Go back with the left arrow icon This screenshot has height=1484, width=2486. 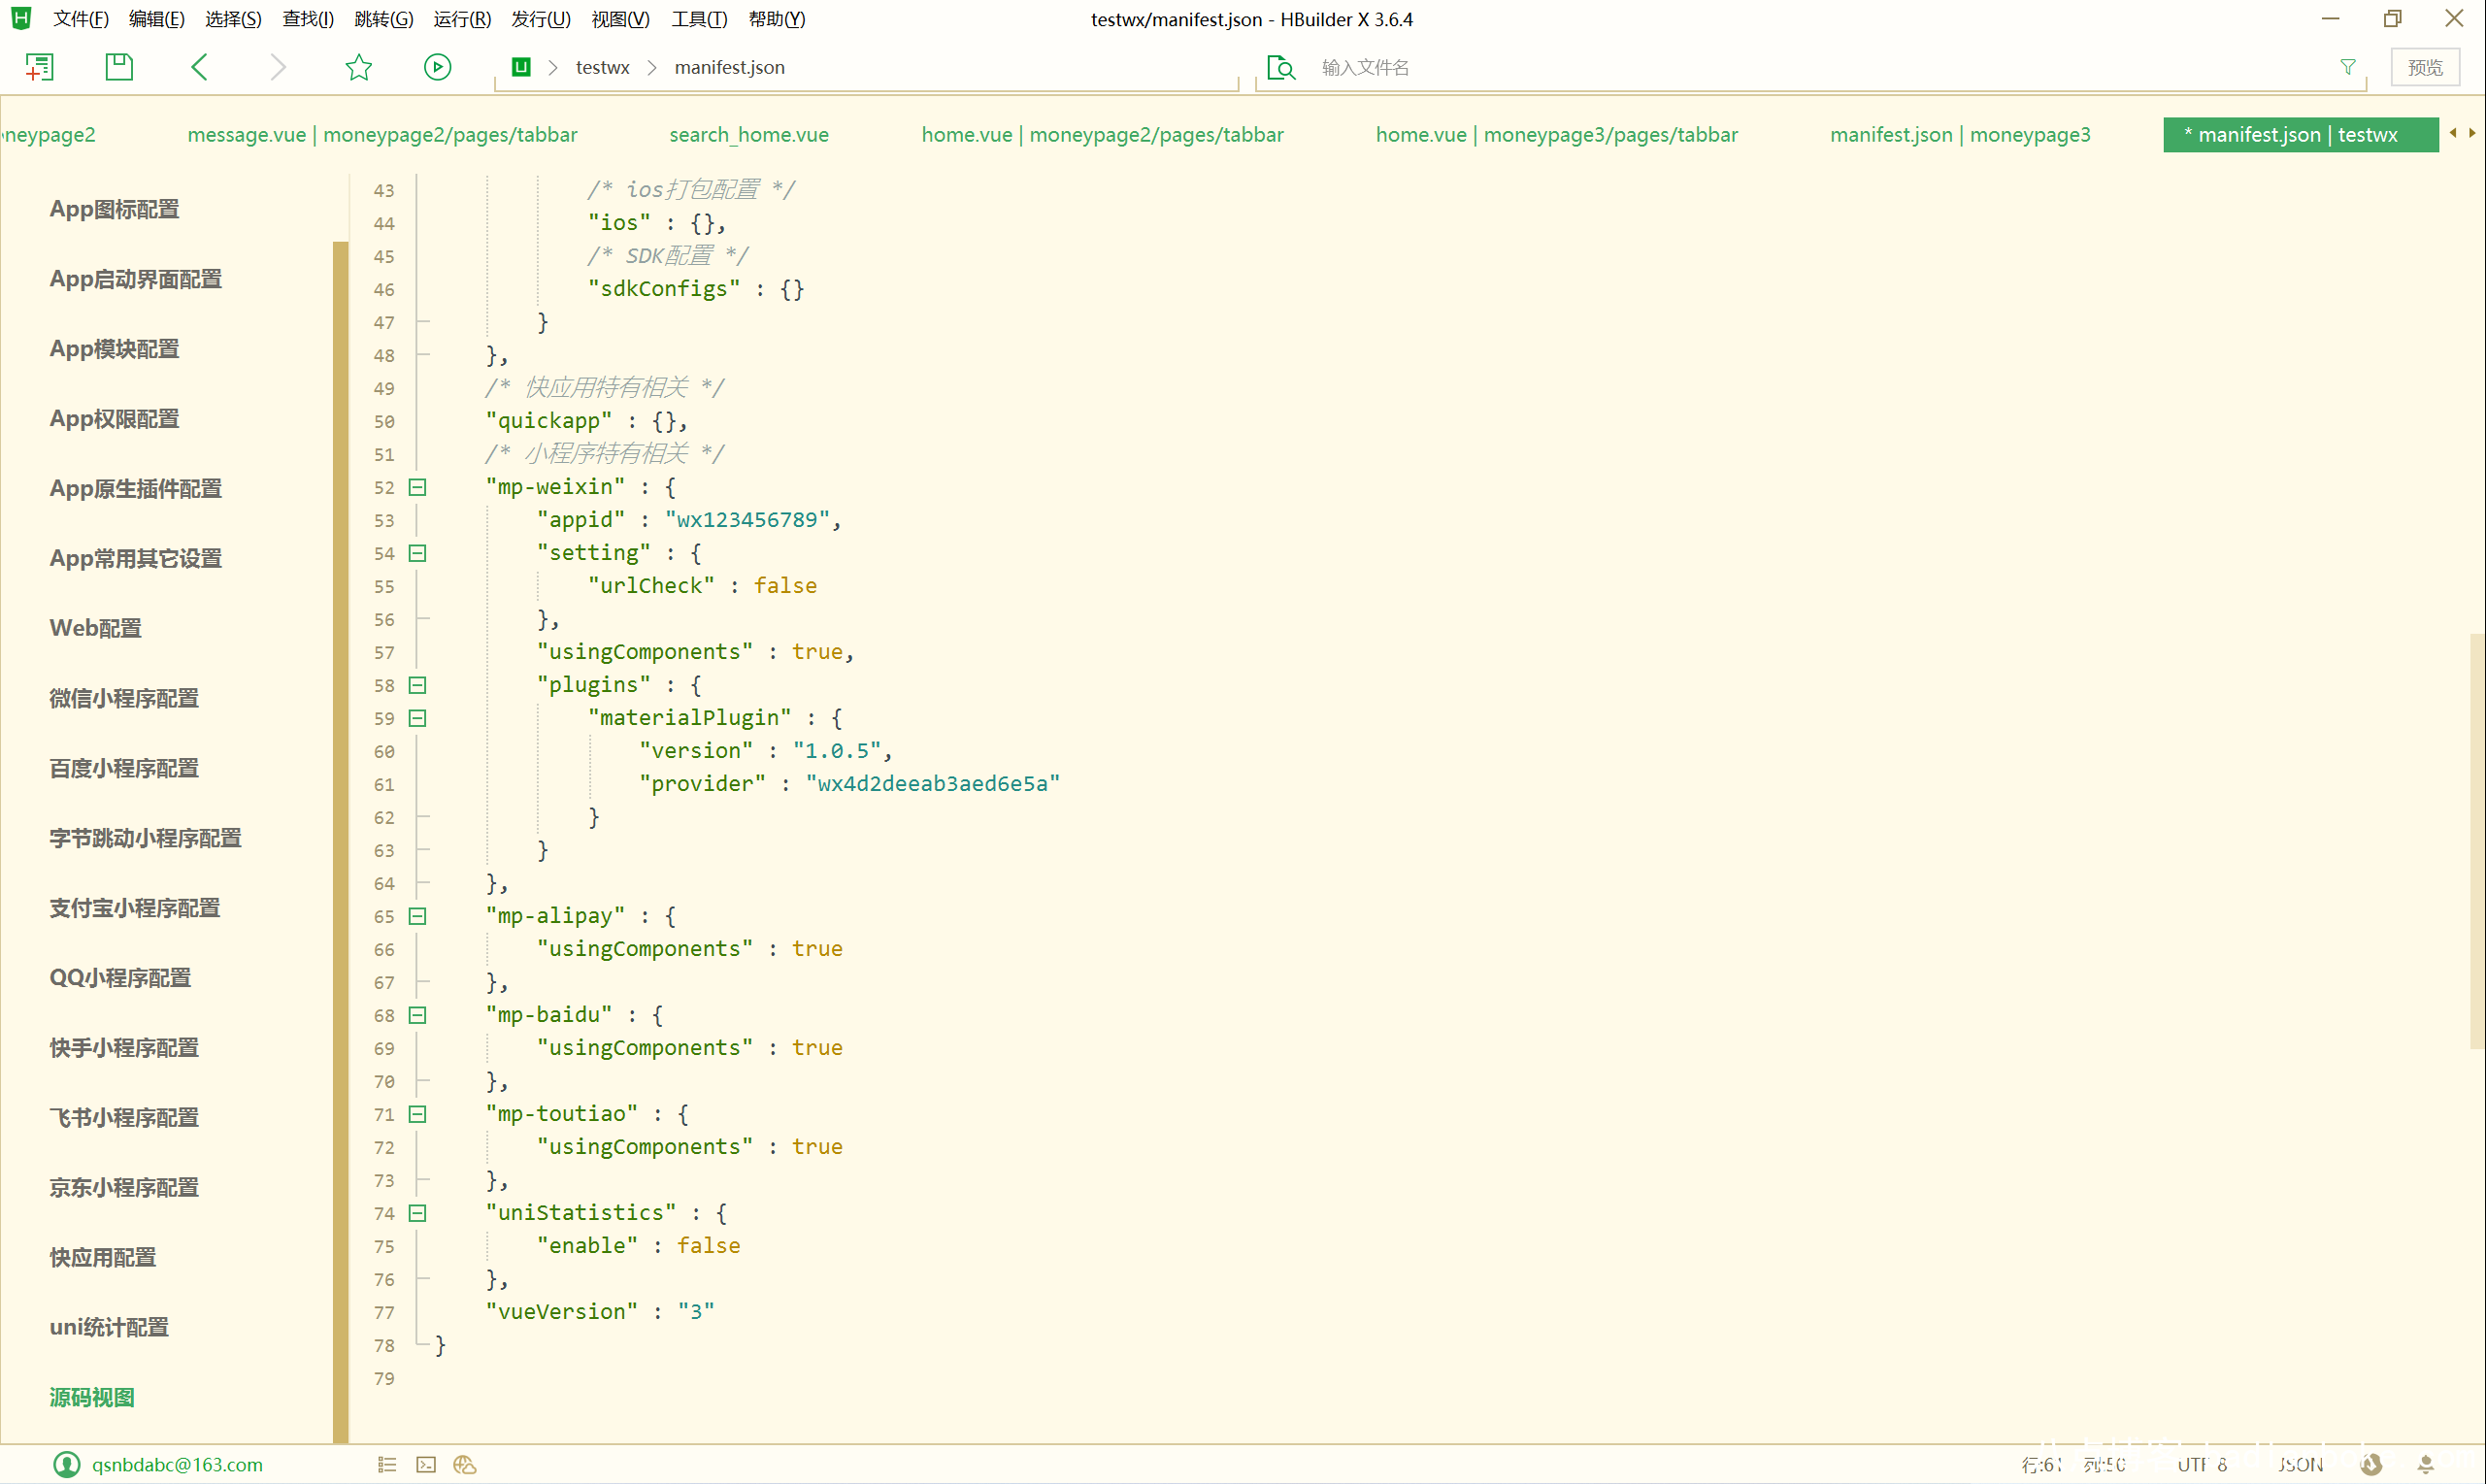pyautogui.click(x=199, y=67)
